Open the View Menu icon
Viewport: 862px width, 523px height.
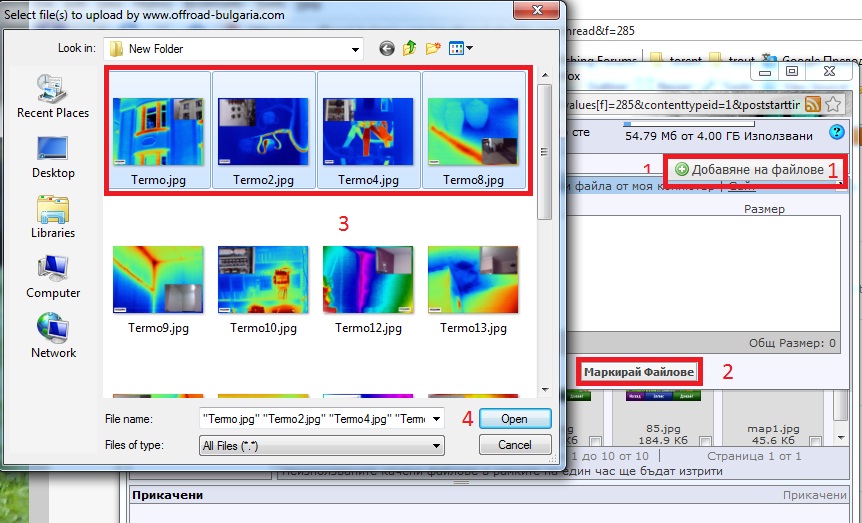point(456,48)
